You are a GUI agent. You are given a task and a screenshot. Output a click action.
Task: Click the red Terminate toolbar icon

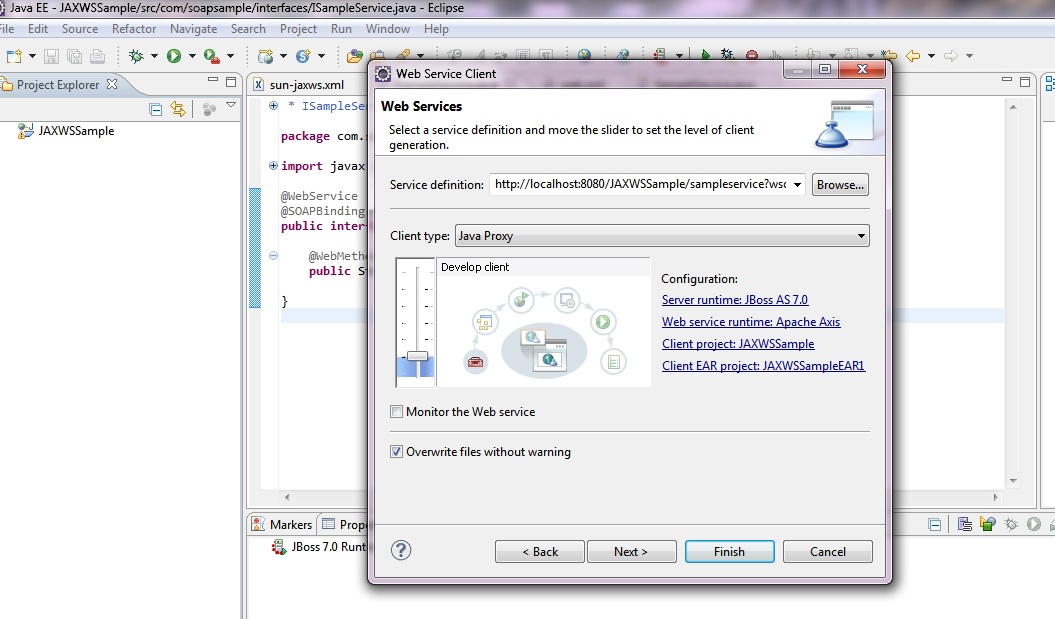752,55
